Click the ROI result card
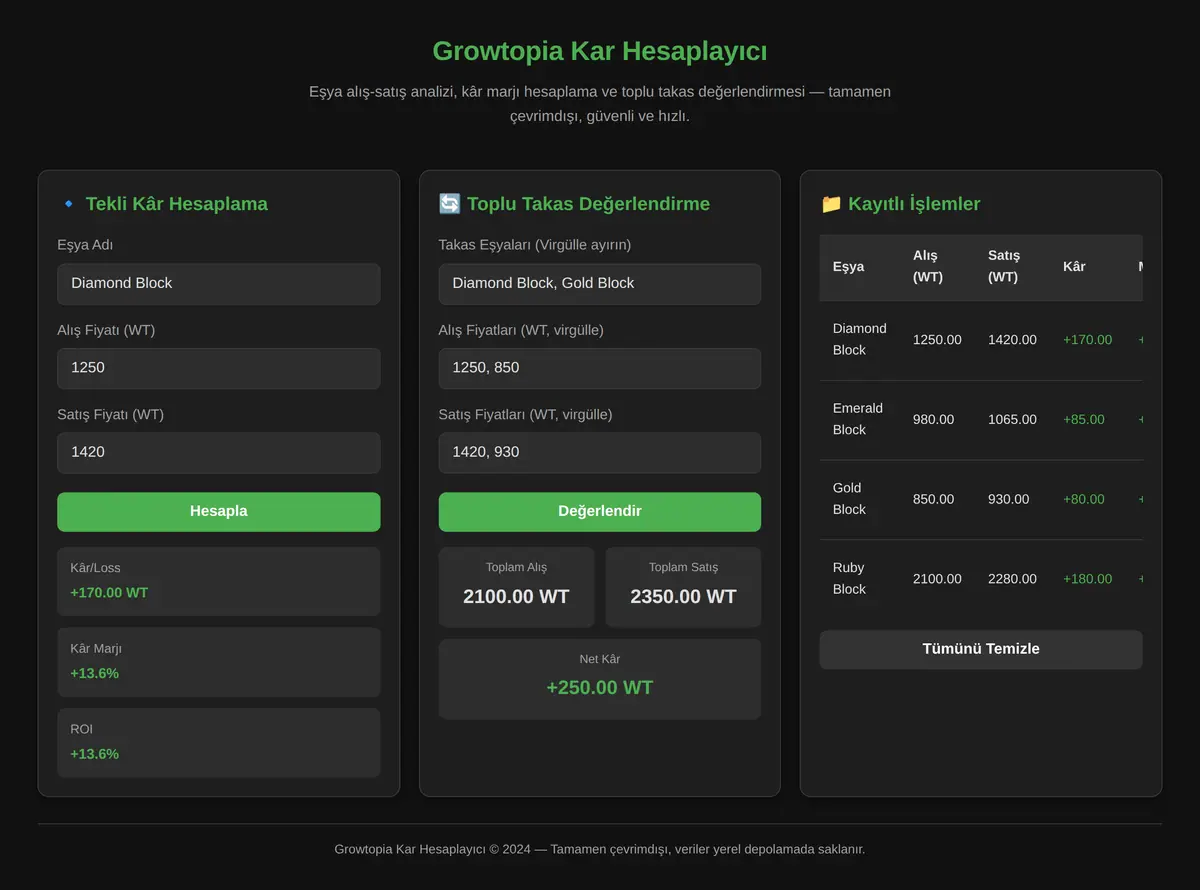1200x890 pixels. (x=218, y=743)
